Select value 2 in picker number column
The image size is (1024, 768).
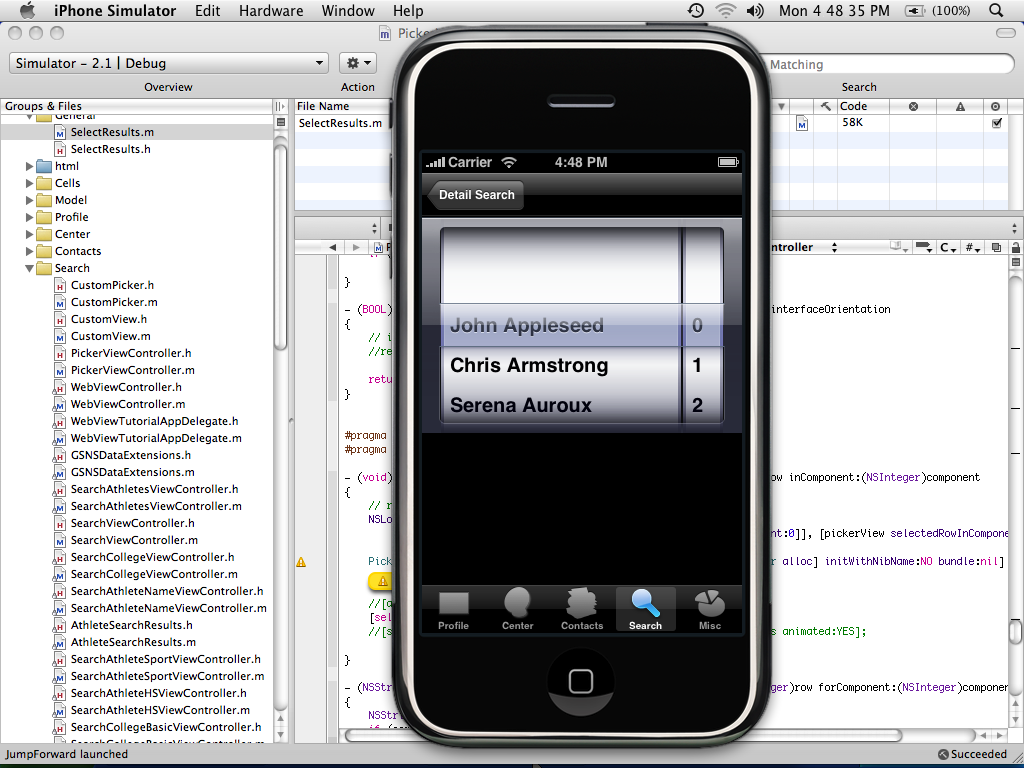pyautogui.click(x=697, y=405)
